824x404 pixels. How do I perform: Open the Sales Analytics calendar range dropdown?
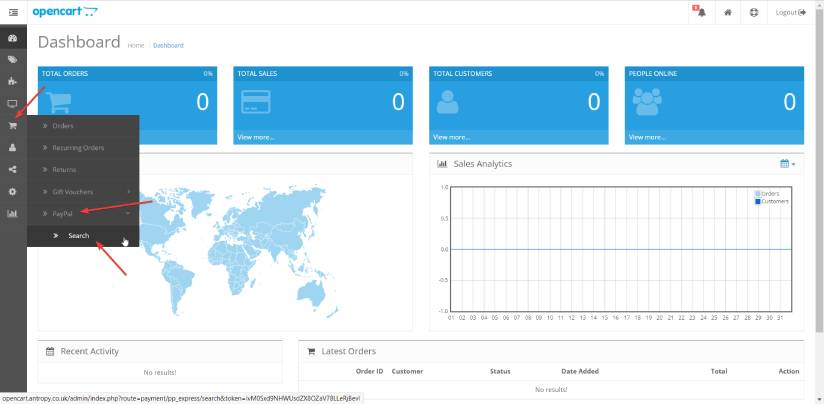[787, 164]
